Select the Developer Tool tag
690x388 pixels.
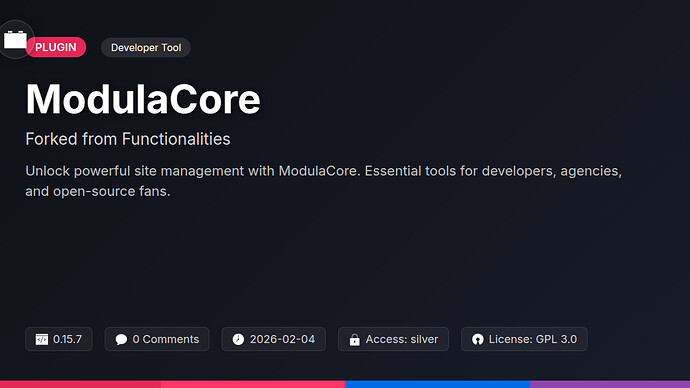tap(146, 48)
